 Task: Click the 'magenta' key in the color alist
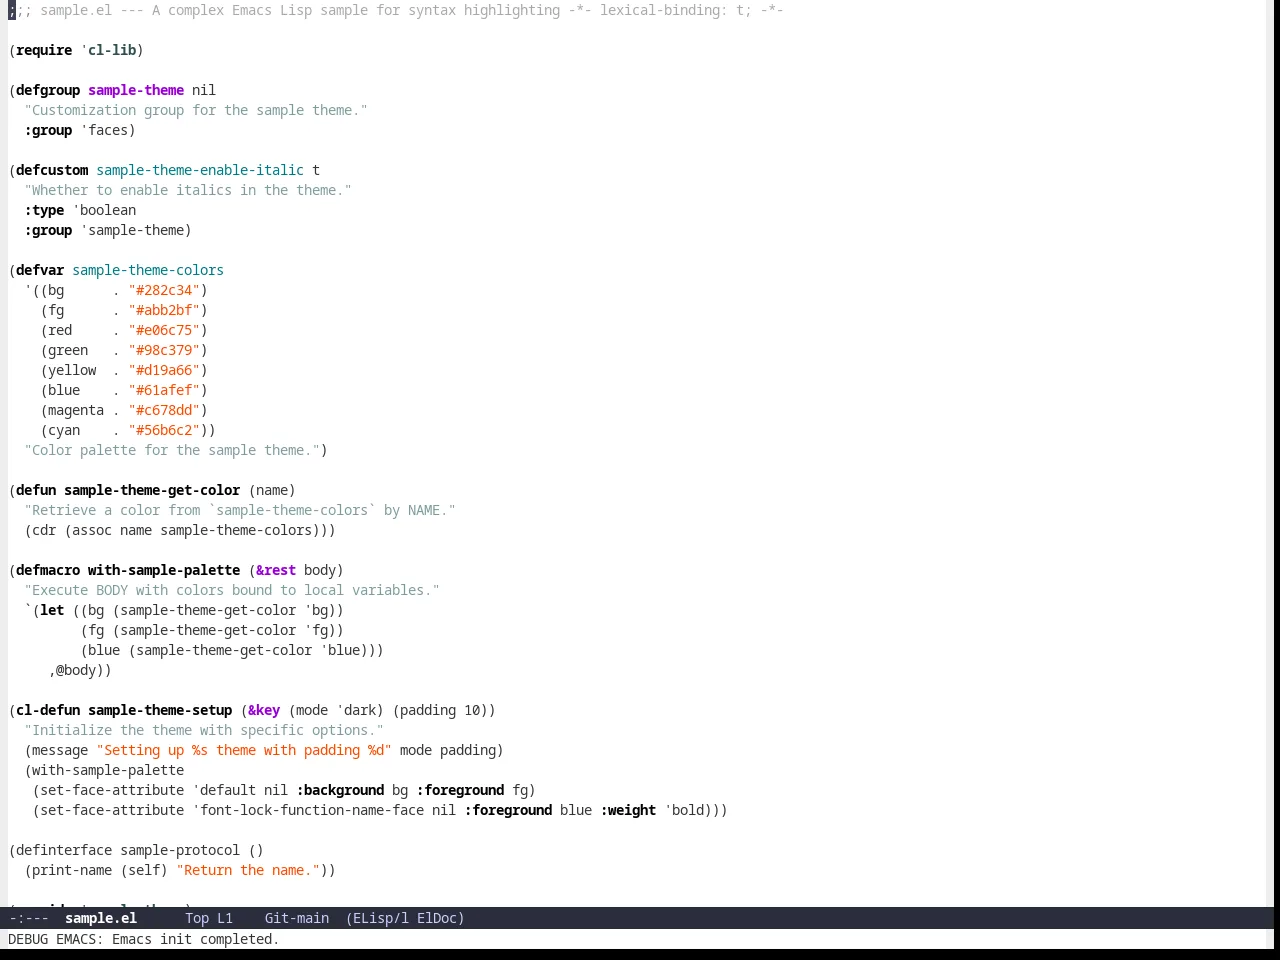tap(76, 410)
